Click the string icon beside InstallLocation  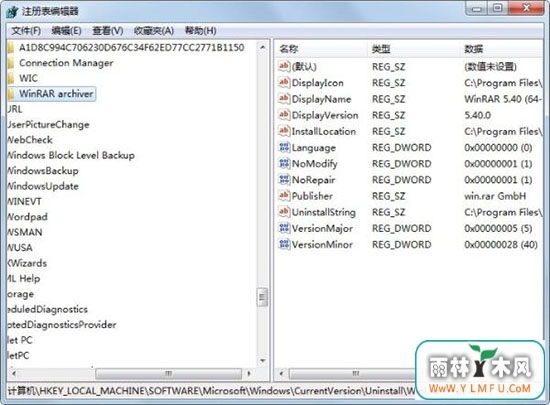point(284,131)
